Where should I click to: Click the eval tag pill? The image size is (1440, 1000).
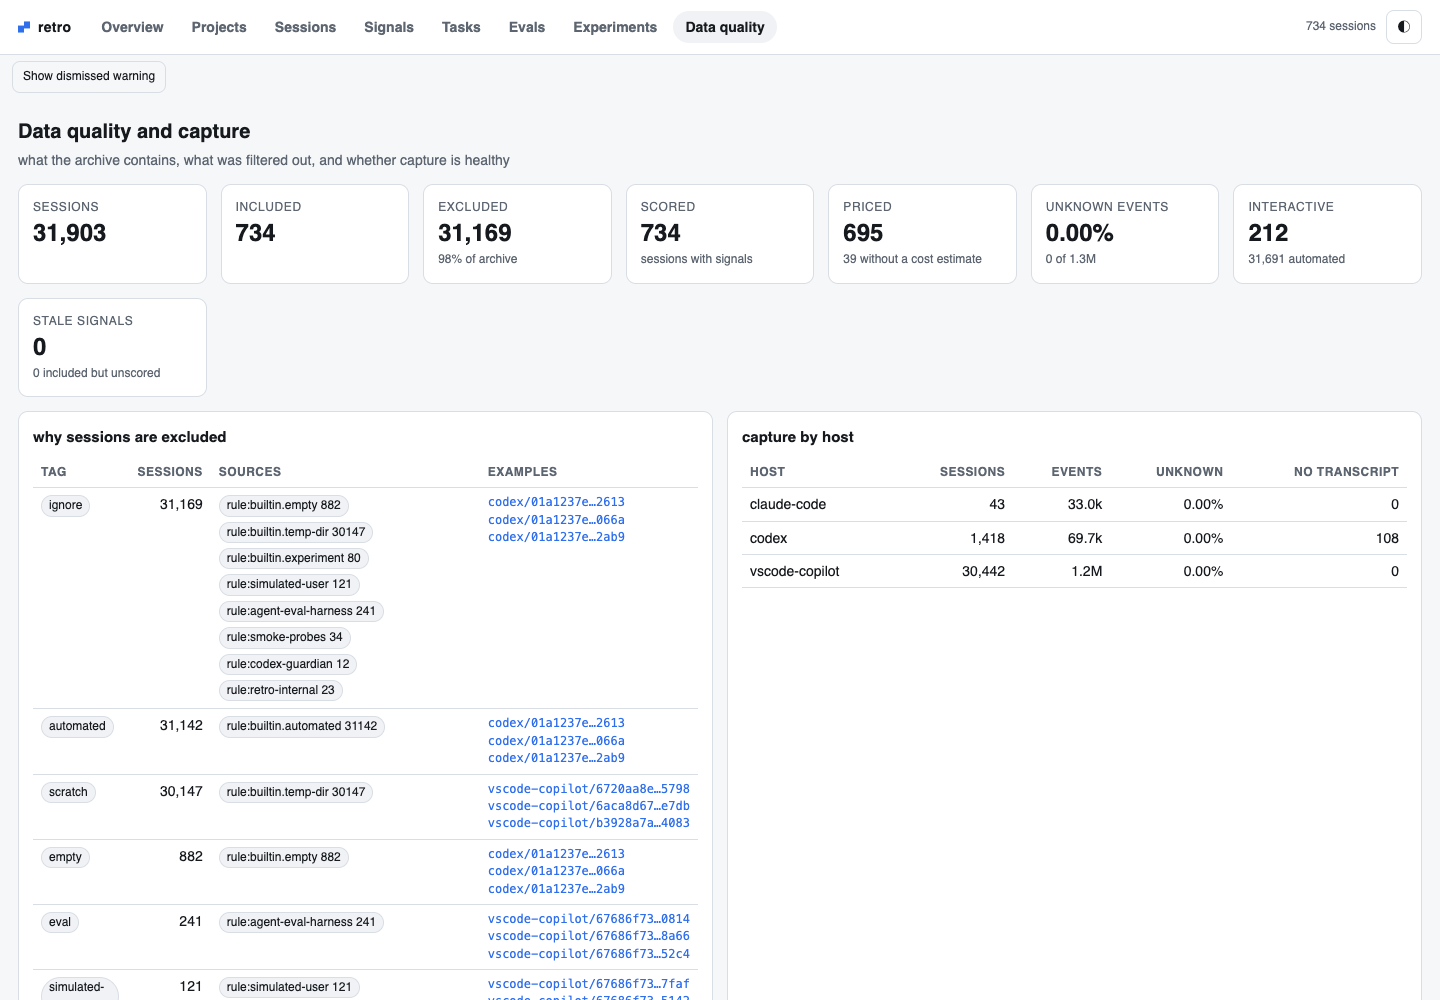[x=60, y=922]
